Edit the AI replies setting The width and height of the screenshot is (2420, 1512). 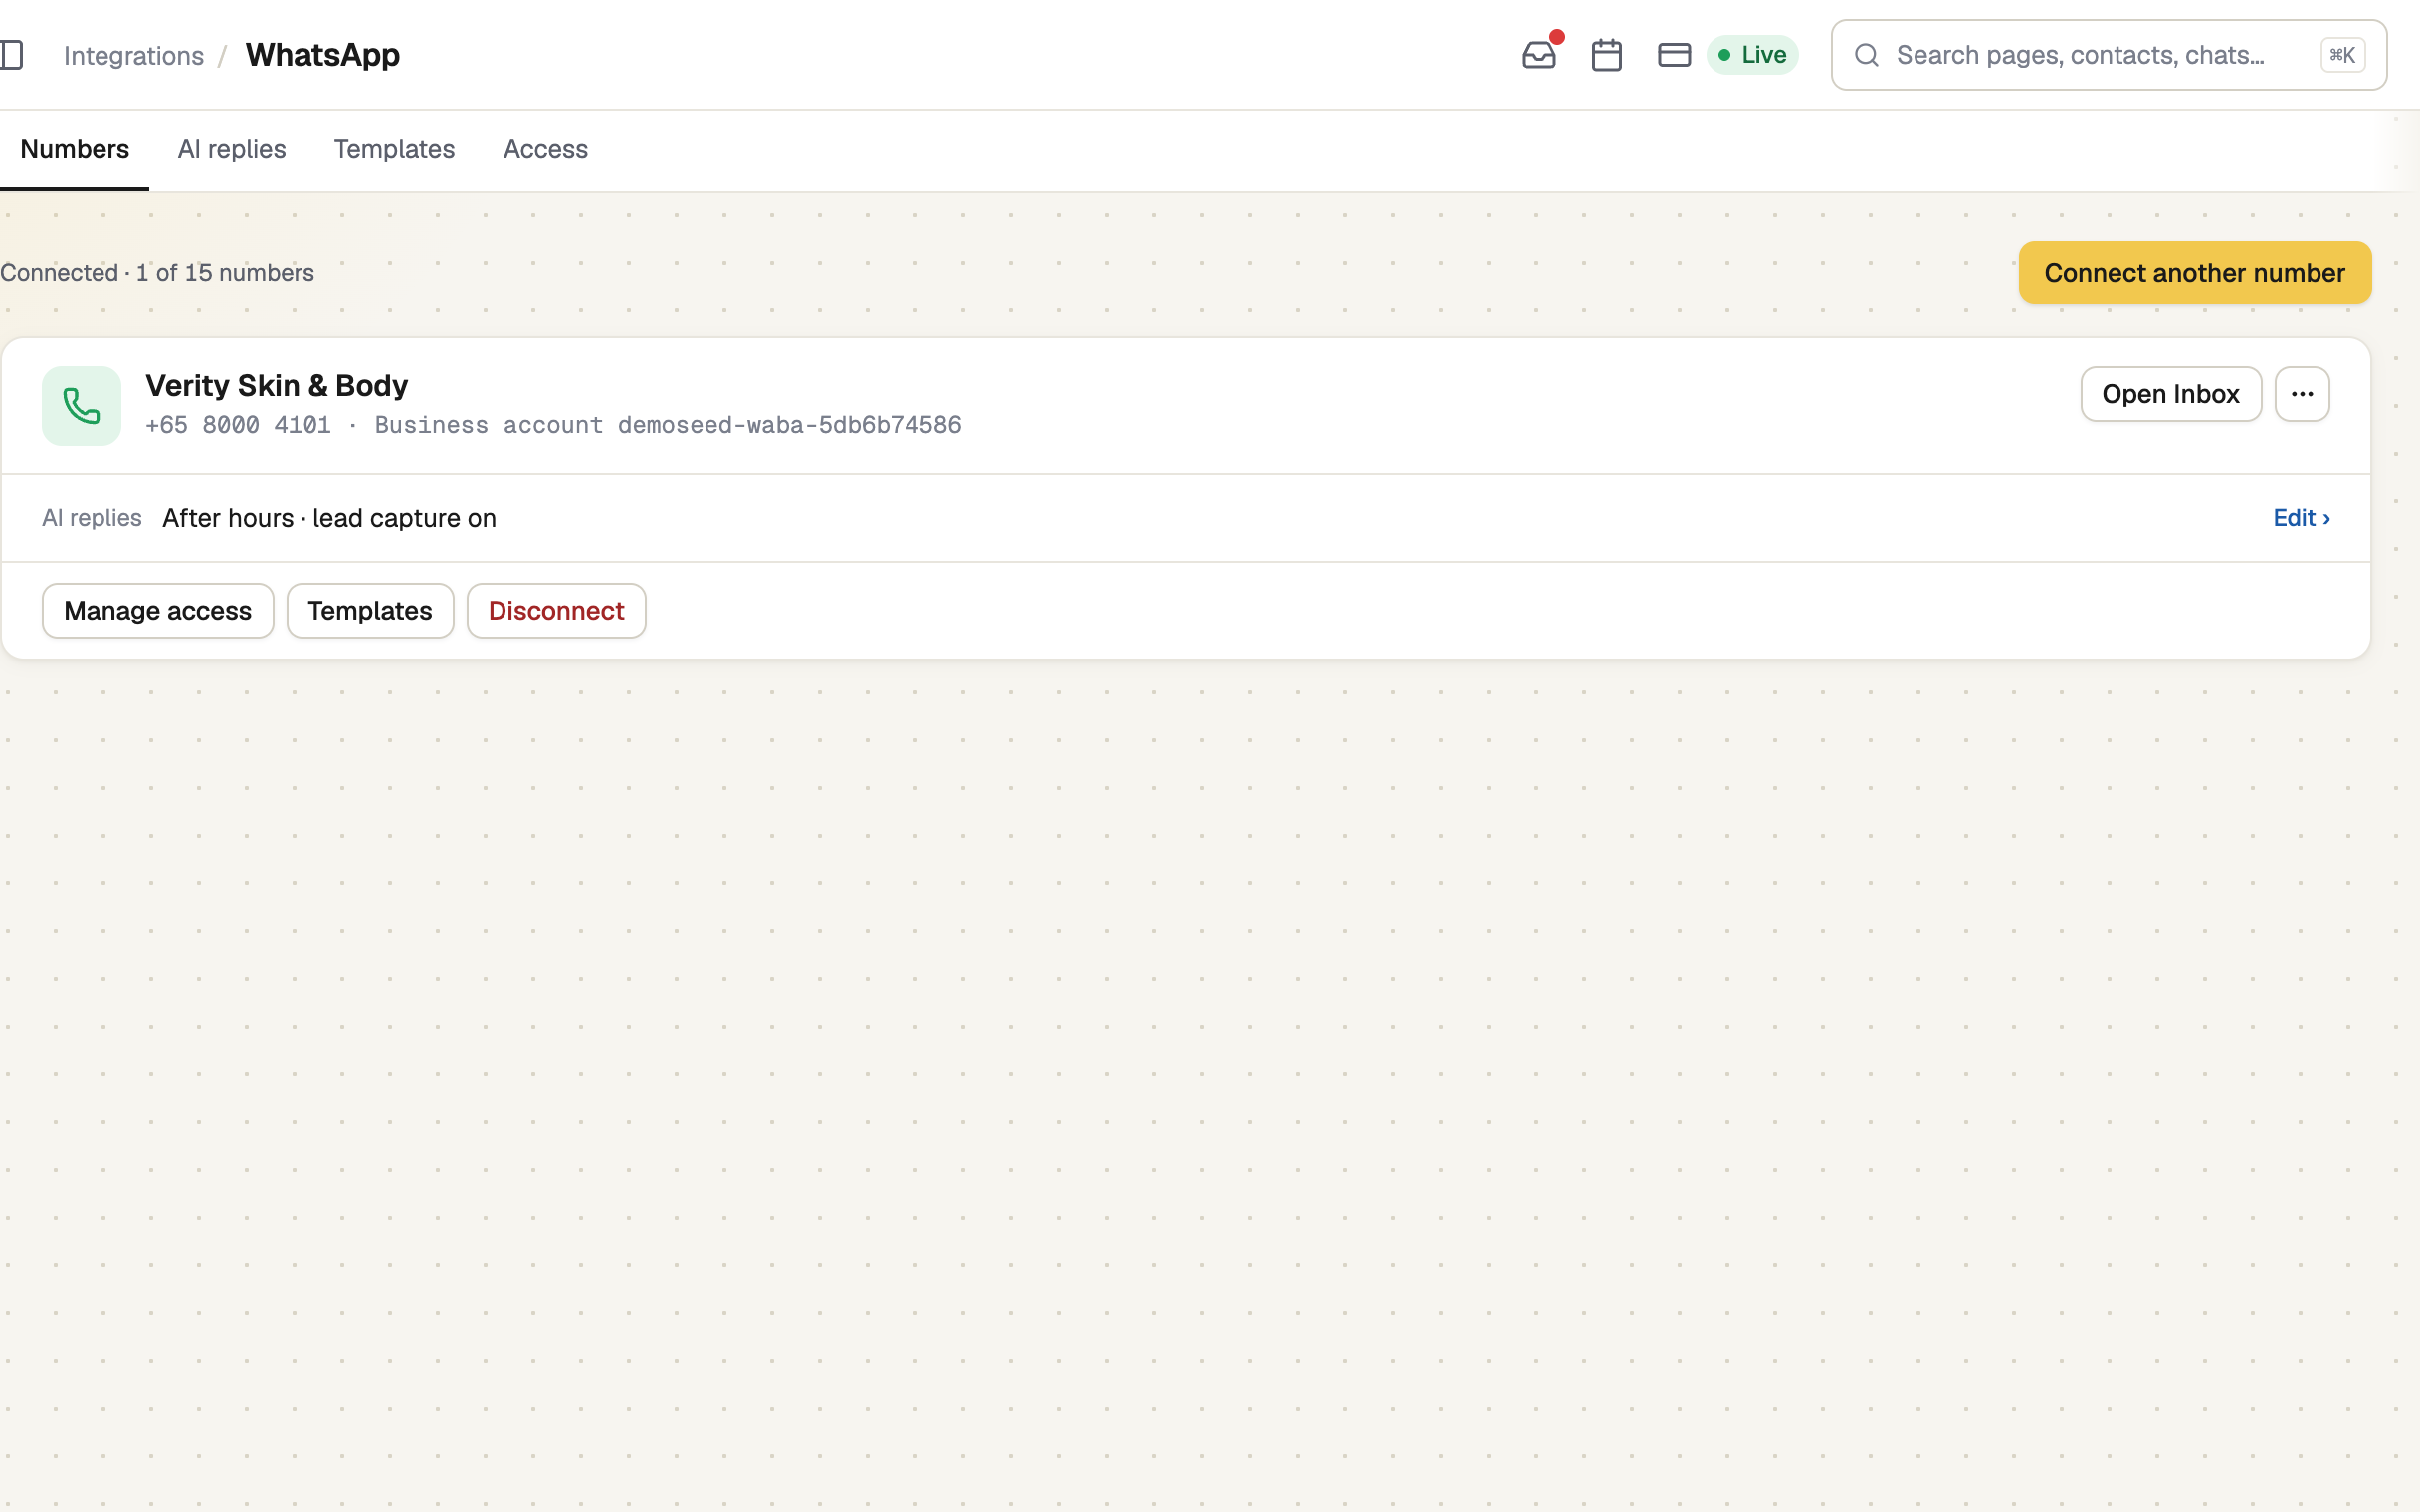[2301, 518]
